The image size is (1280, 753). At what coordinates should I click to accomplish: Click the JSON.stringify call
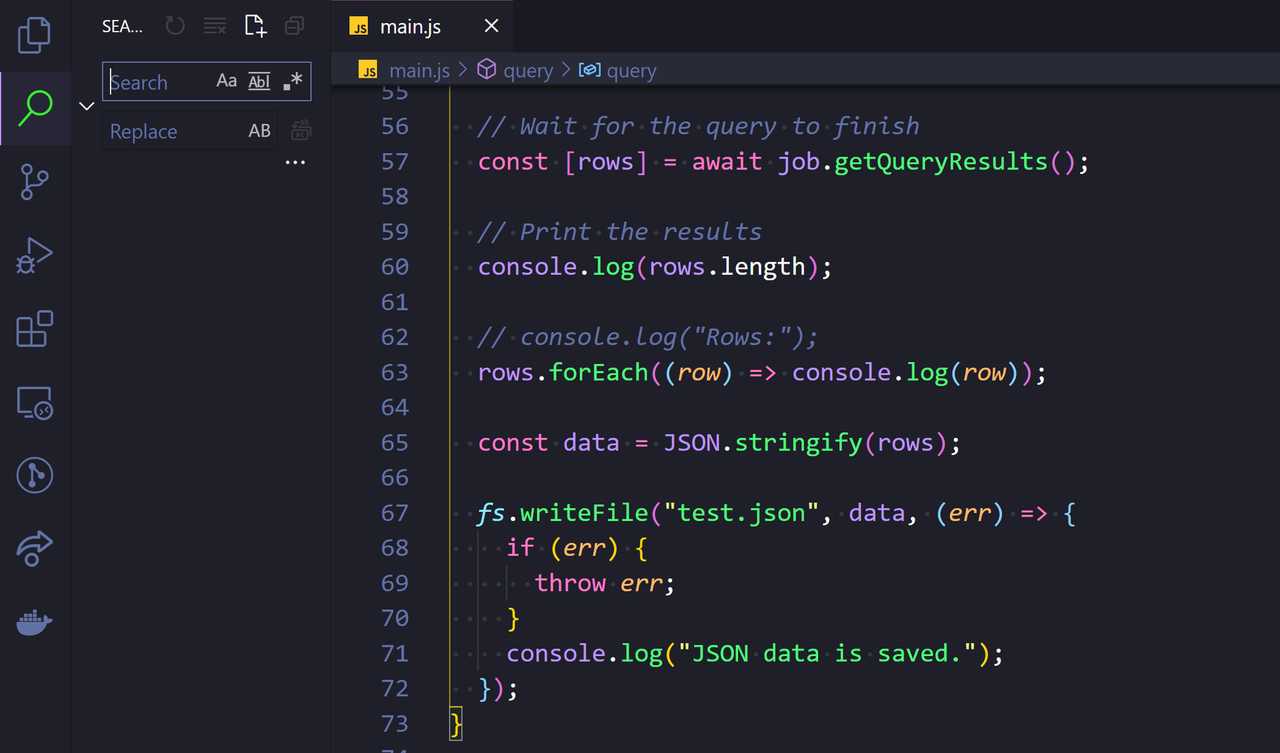click(x=763, y=442)
